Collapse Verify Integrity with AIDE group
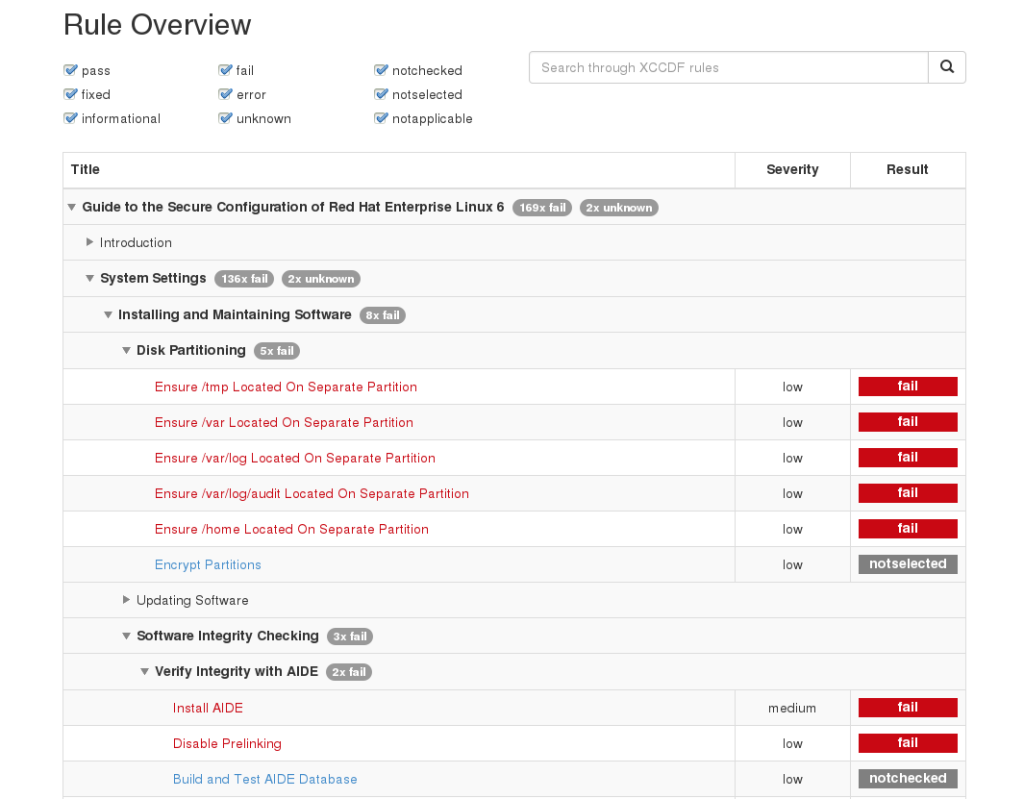This screenshot has width=1024, height=799. pyautogui.click(x=145, y=672)
